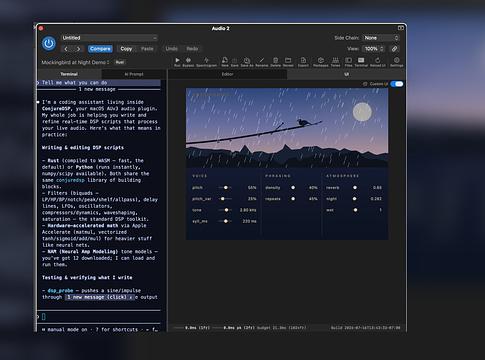
Task: Open the Spectrogram view icon
Action: (x=206, y=61)
